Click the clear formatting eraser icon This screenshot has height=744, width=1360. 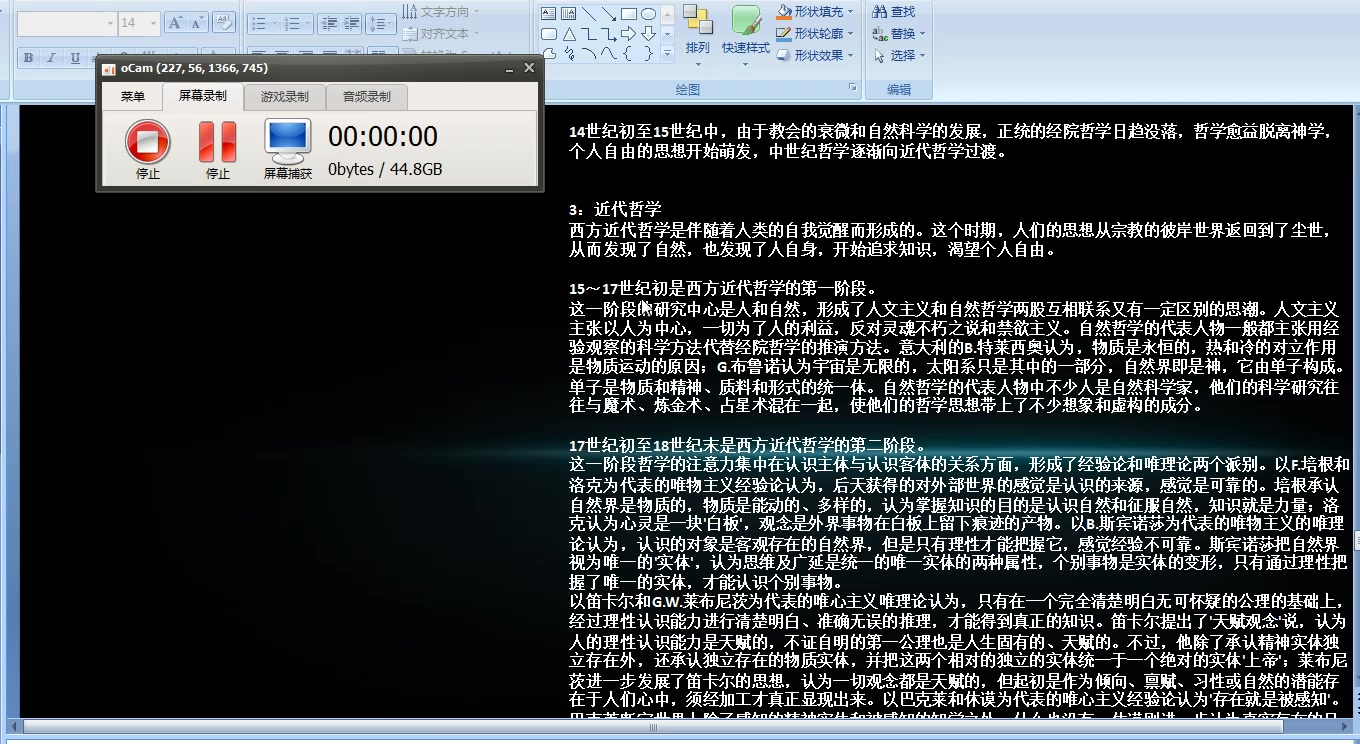[x=224, y=22]
